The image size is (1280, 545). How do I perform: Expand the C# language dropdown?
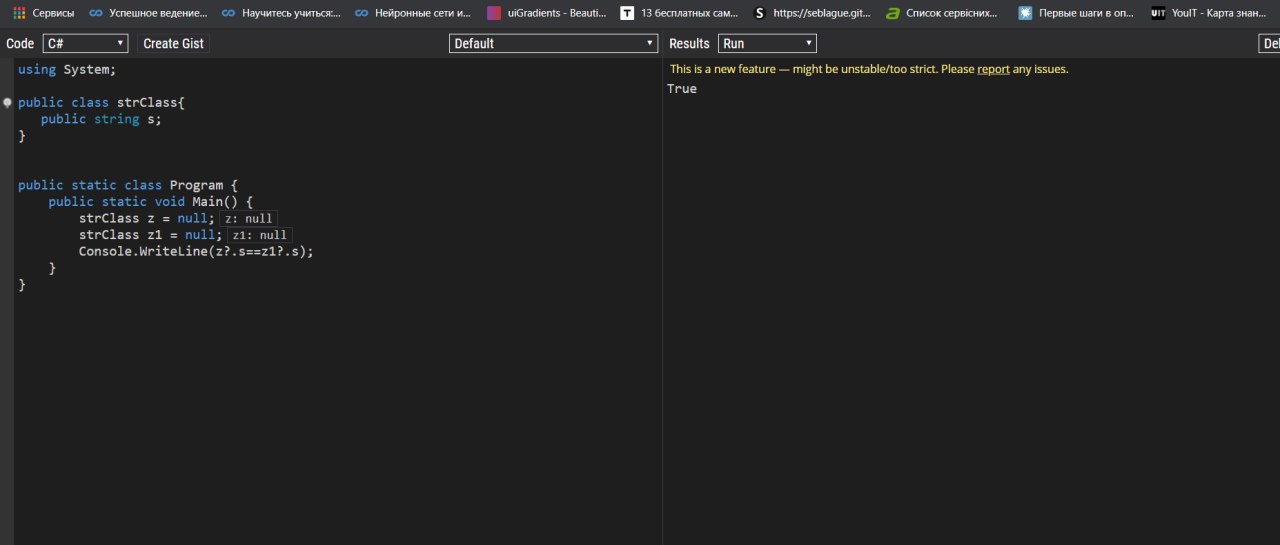click(x=85, y=43)
